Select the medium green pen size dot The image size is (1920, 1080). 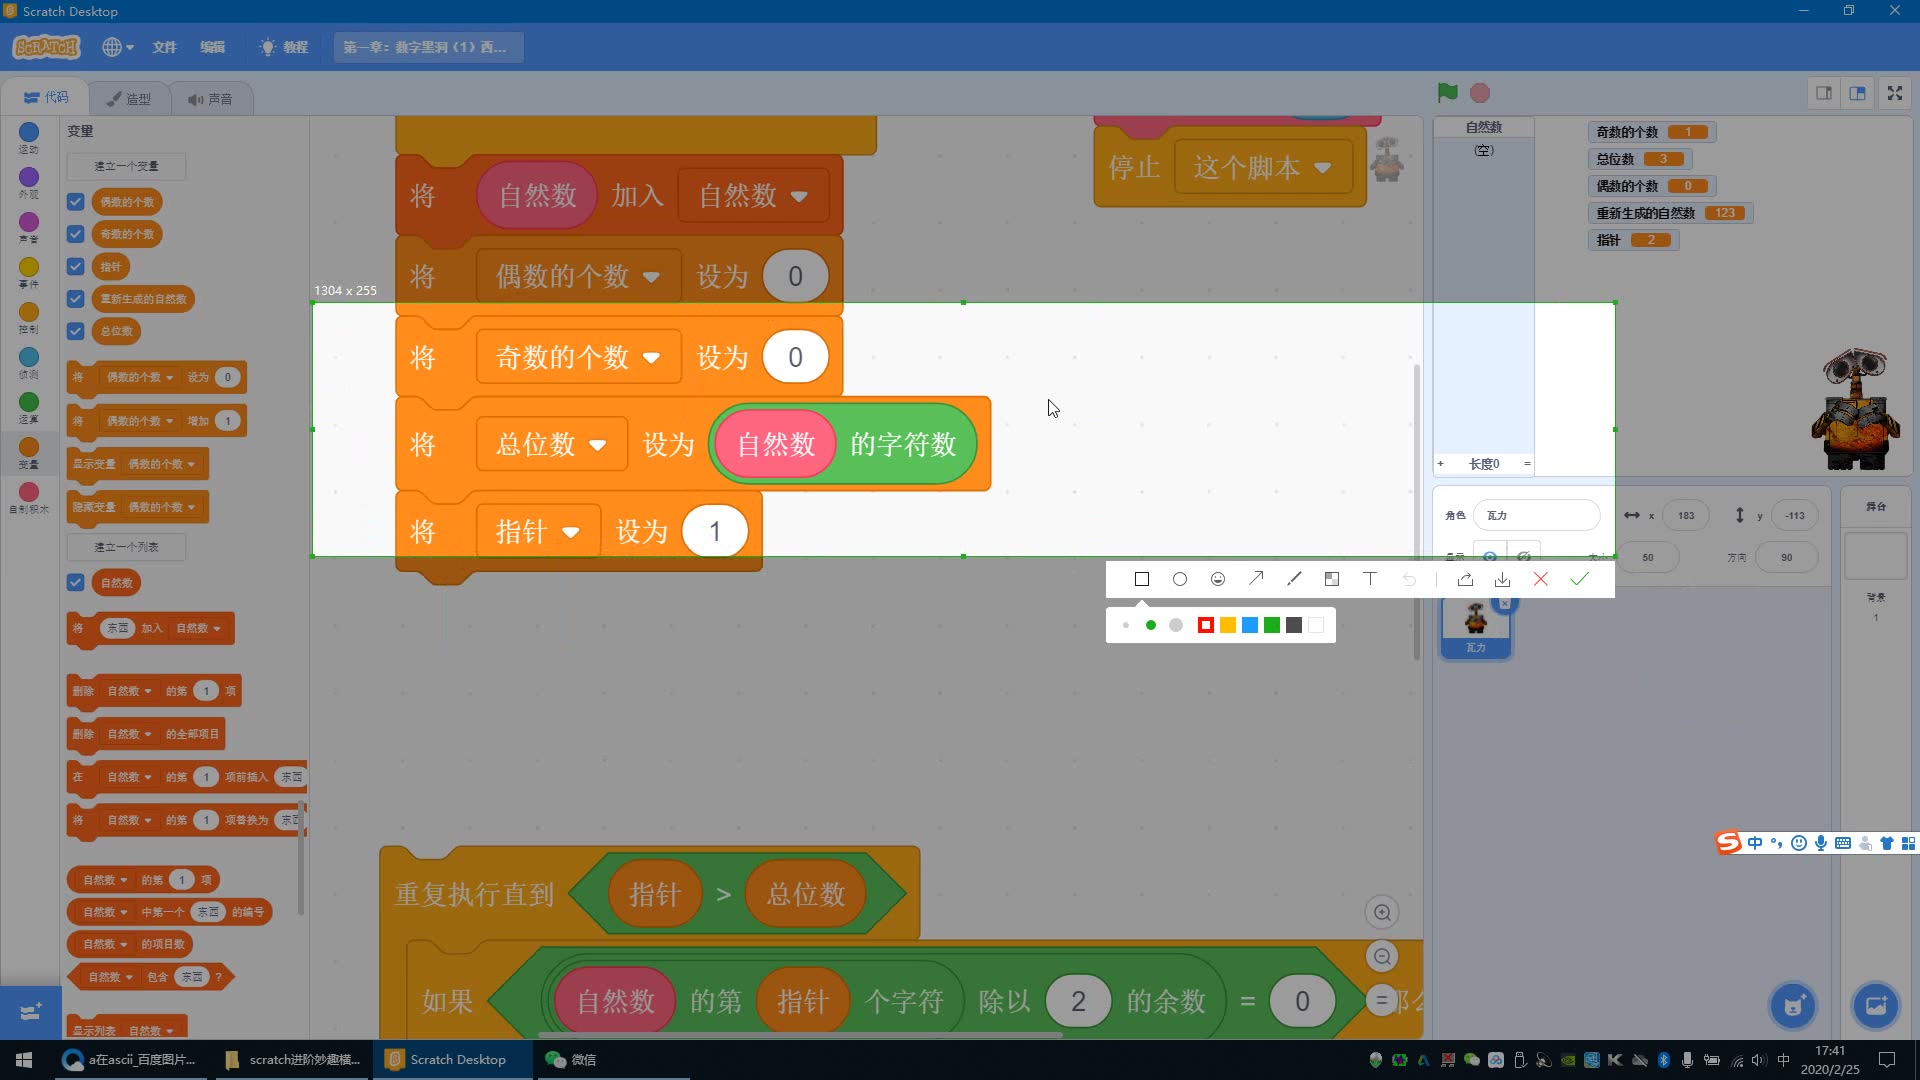point(1151,625)
